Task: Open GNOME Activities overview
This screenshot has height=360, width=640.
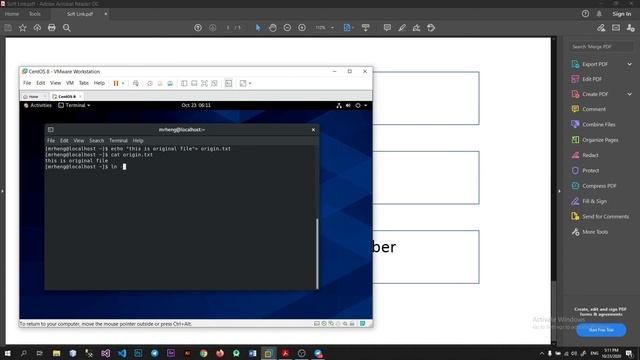Action: 38,105
